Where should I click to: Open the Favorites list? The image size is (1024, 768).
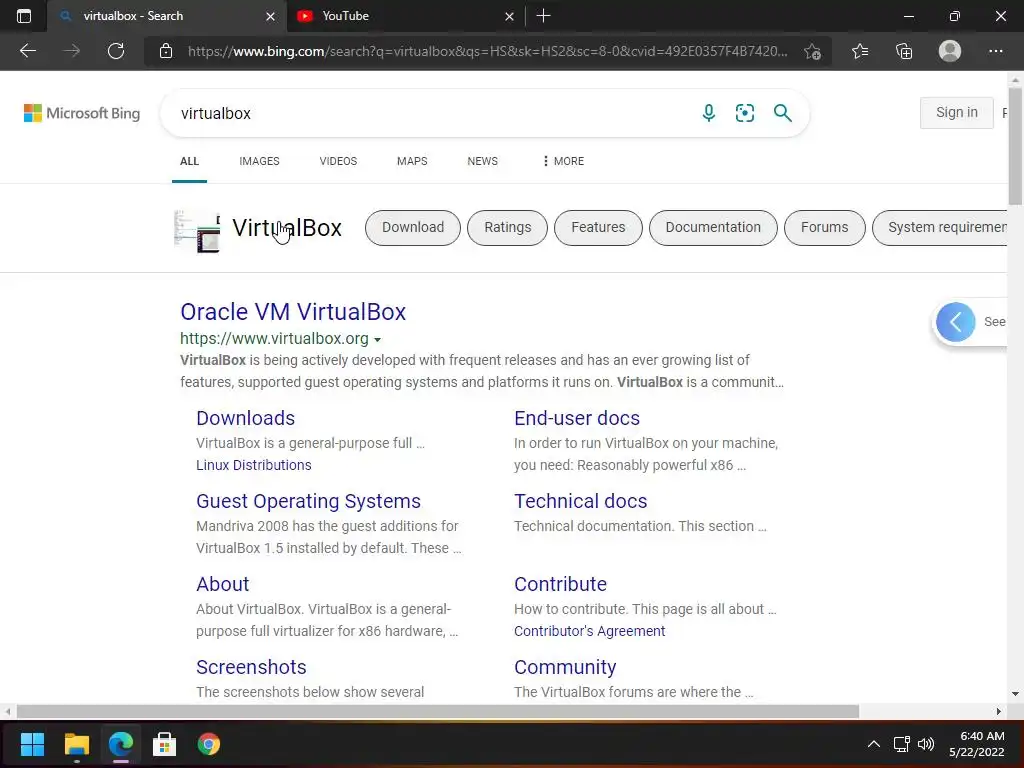(859, 51)
